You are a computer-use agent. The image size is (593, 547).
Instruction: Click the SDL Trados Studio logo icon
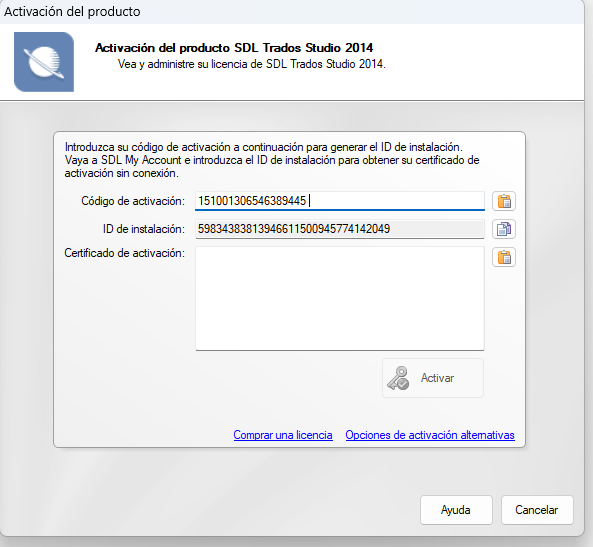click(x=44, y=62)
